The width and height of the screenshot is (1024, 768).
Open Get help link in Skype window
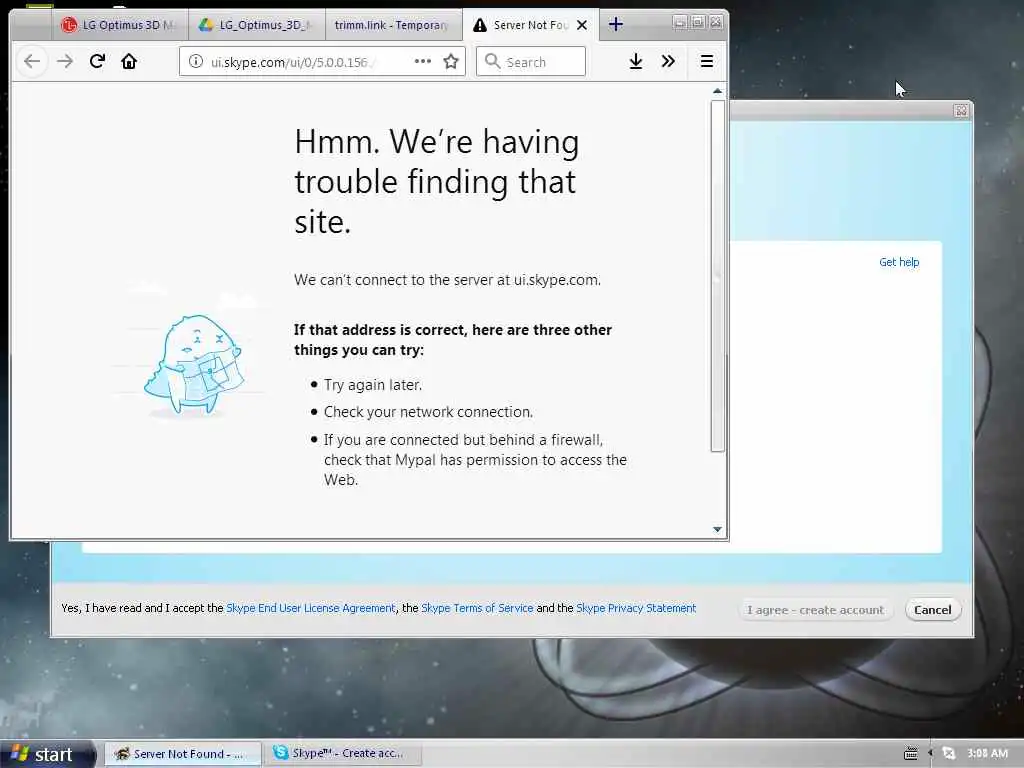(x=899, y=262)
